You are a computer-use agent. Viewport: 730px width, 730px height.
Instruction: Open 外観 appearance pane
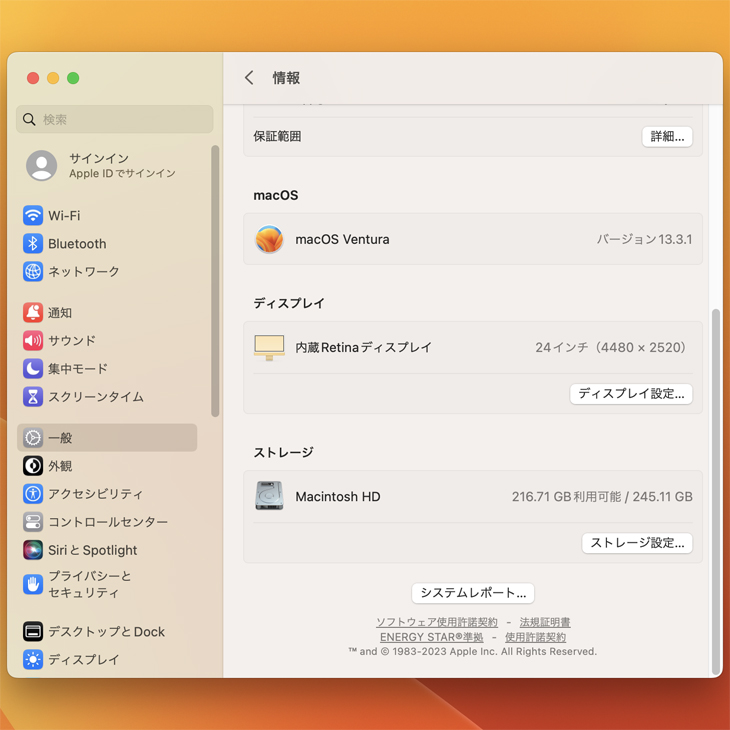click(x=60, y=466)
